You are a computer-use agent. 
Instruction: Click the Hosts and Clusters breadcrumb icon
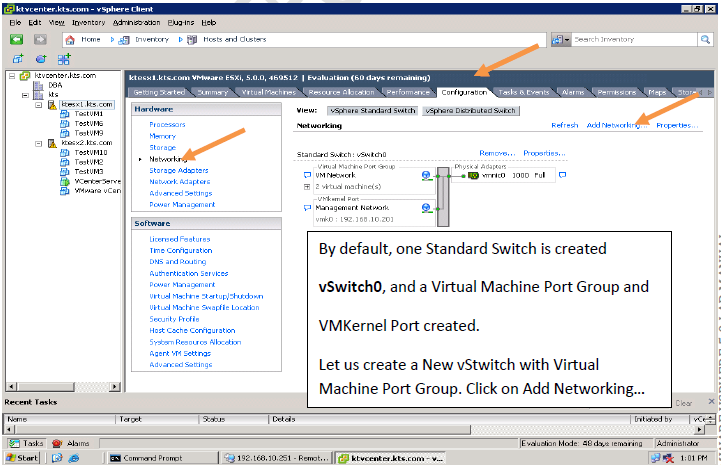pos(192,40)
